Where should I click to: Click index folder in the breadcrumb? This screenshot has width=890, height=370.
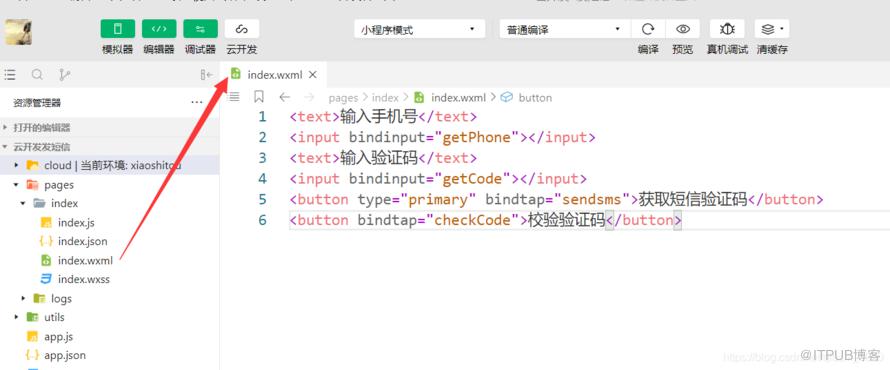[385, 98]
